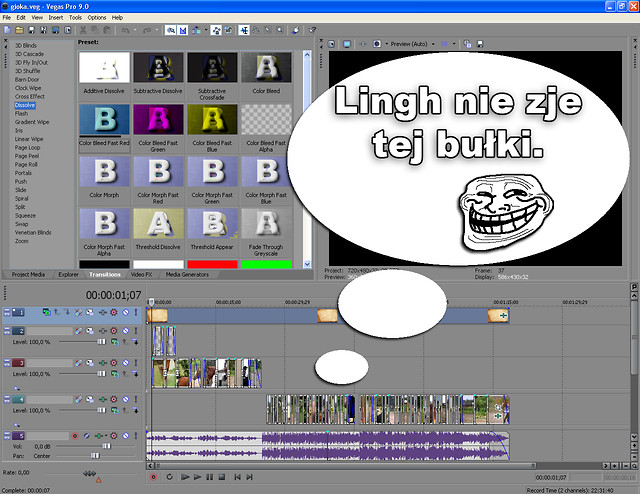The height and width of the screenshot is (494, 640).
Task: Open the What's This help icon
Action: coord(312,30)
